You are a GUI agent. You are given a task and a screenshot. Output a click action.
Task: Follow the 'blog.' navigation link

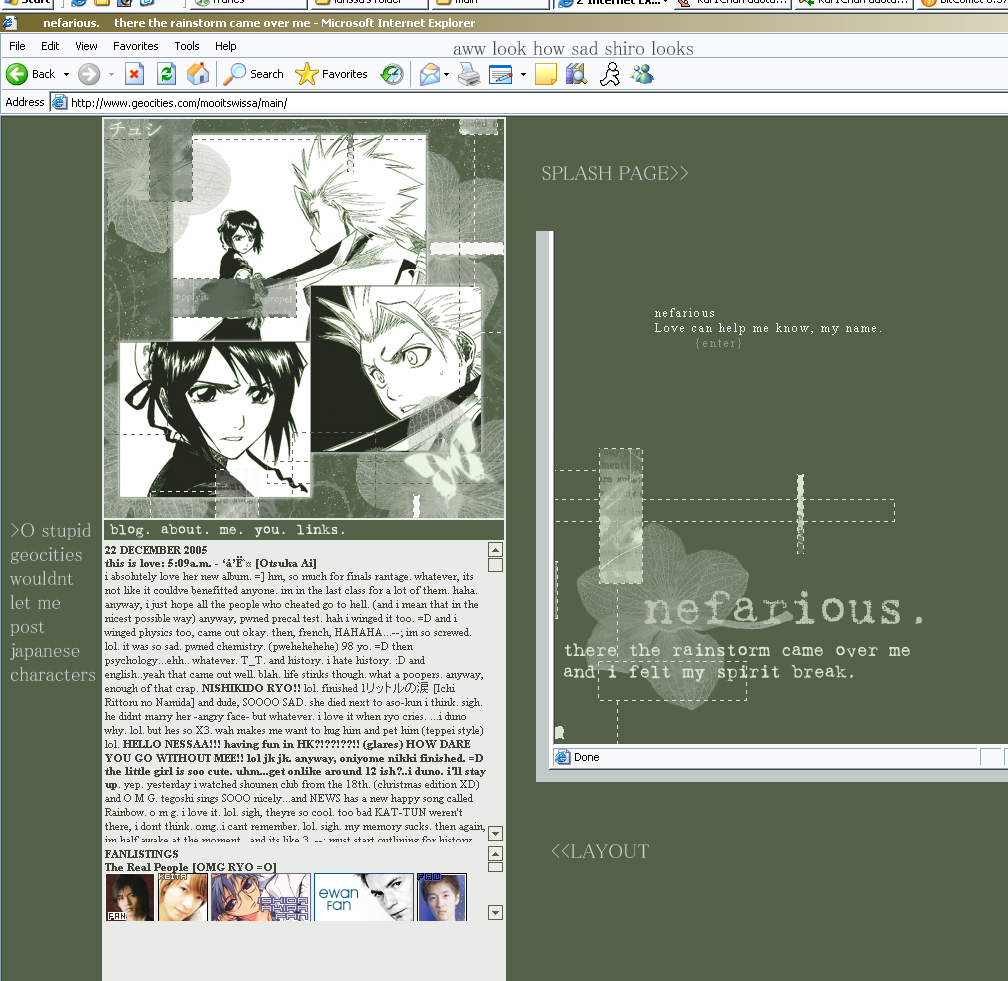130,530
